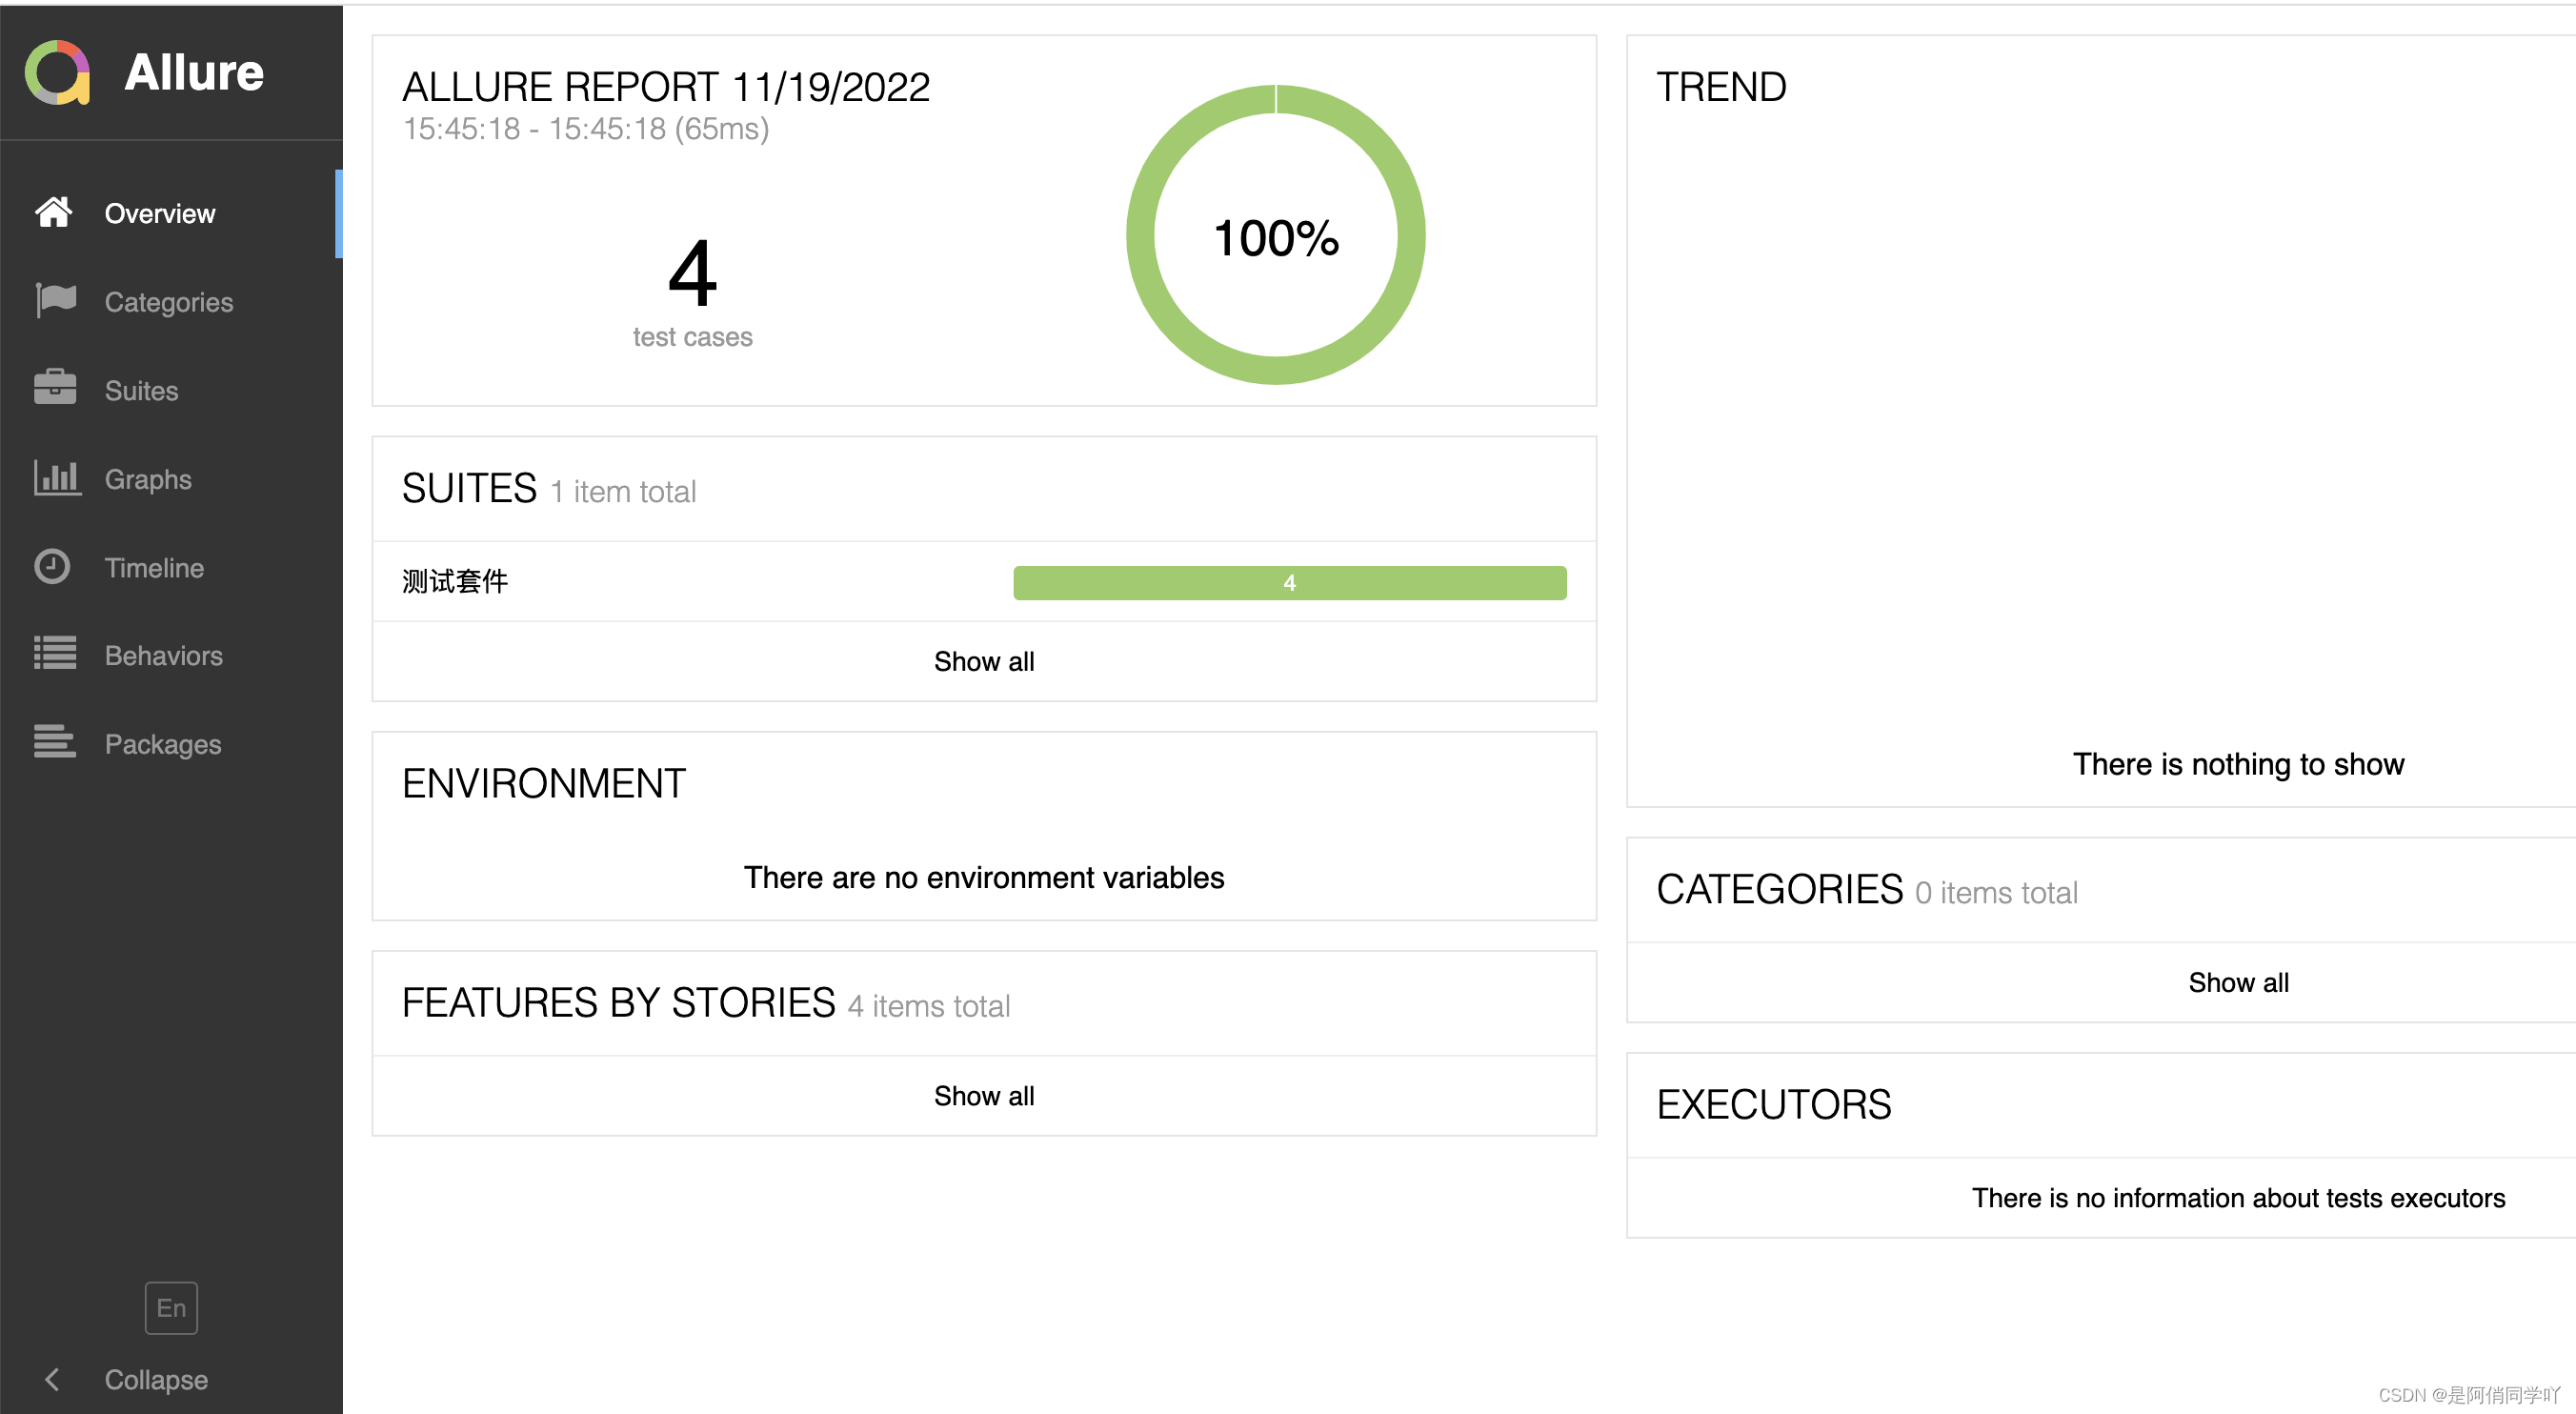Open the Suites menu item
The image size is (2576, 1414).
141,390
